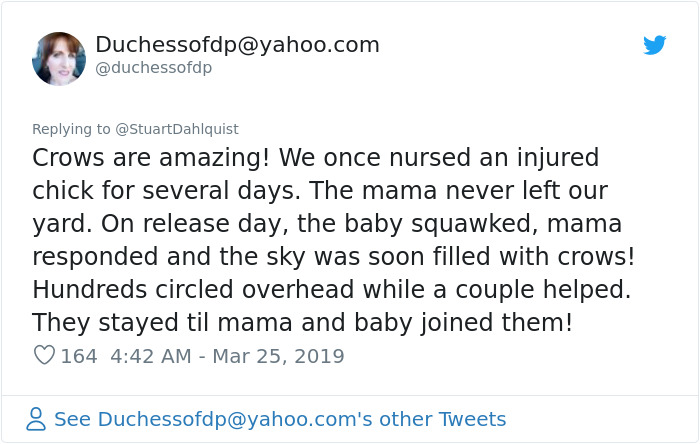Click the display name Duchessofdp@yahoo.com
Screen dimensions: 700x444
coord(237,45)
